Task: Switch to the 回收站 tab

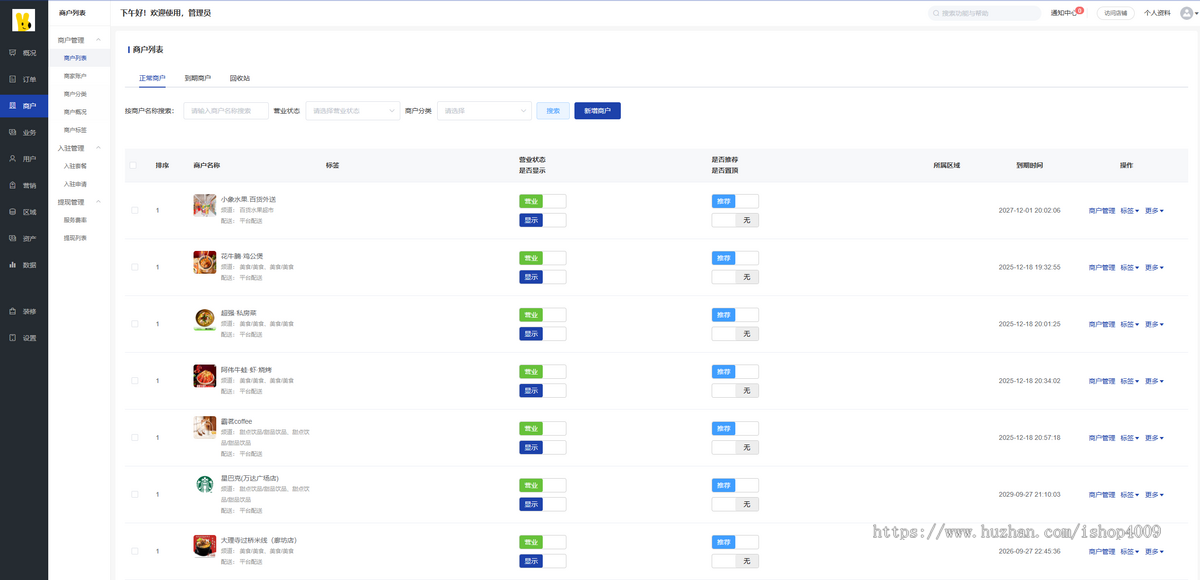Action: (x=240, y=77)
